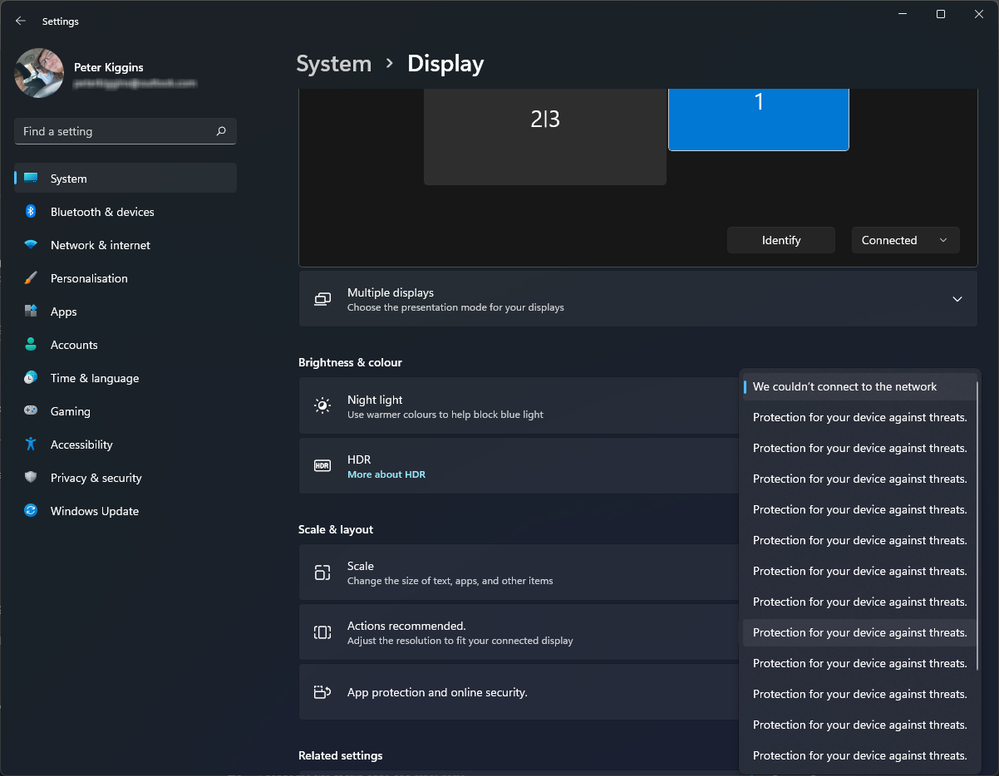Go to Network & internet
Image resolution: width=999 pixels, height=776 pixels.
click(126, 245)
